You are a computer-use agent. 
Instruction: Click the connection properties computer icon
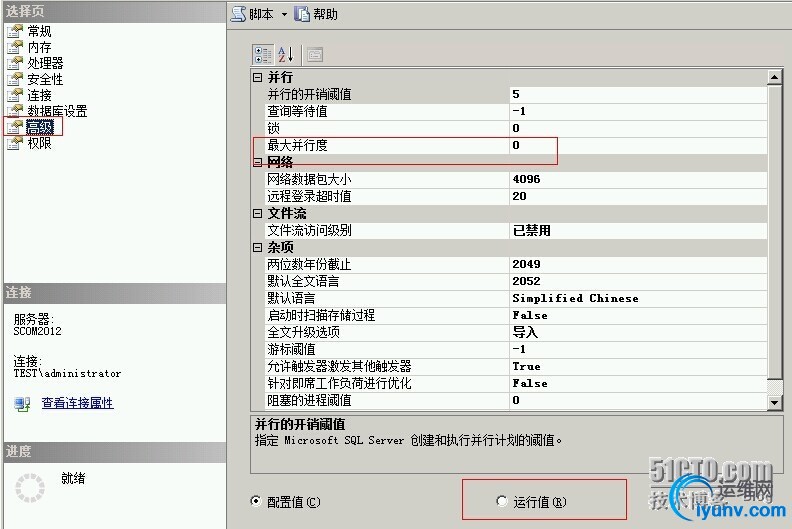pyautogui.click(x=22, y=404)
